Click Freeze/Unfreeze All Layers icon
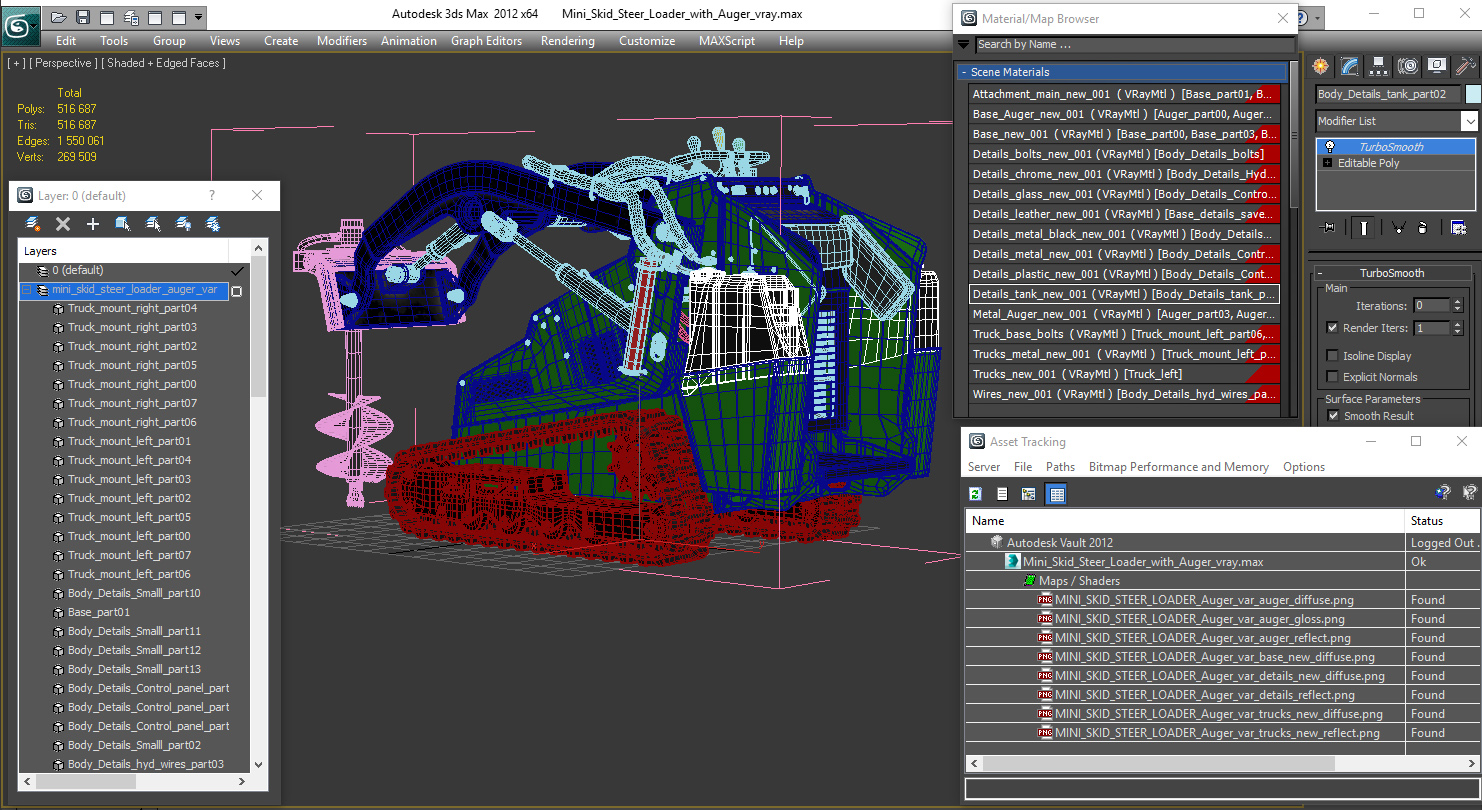This screenshot has width=1482, height=810. [213, 224]
